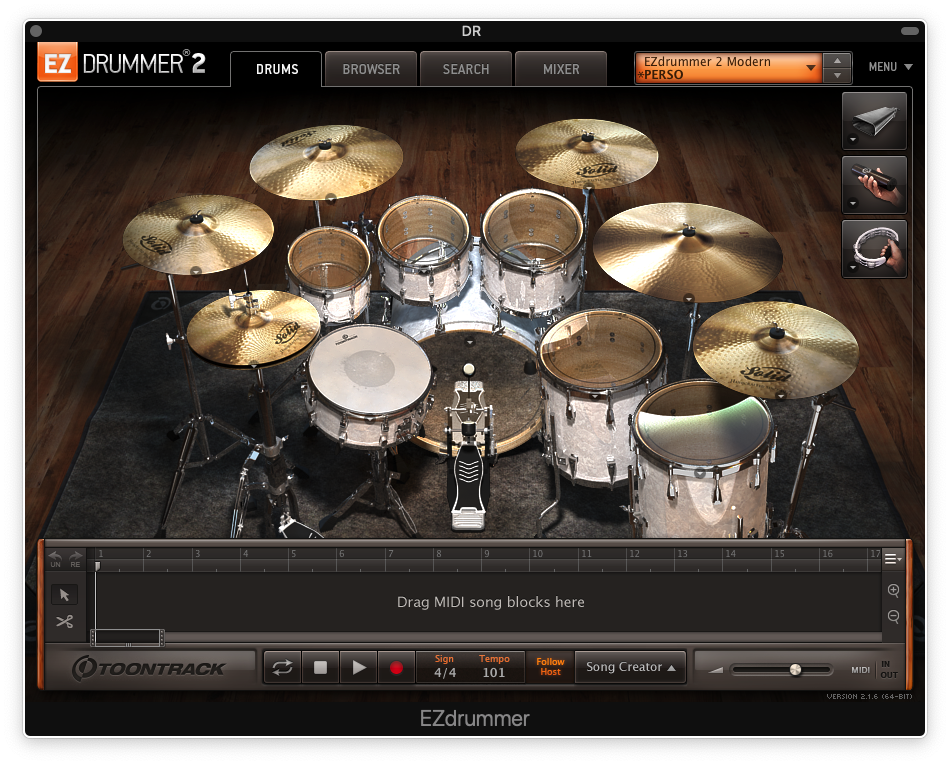The image size is (950, 765).
Task: Expand shaker instrument options arrow
Action: point(853,204)
